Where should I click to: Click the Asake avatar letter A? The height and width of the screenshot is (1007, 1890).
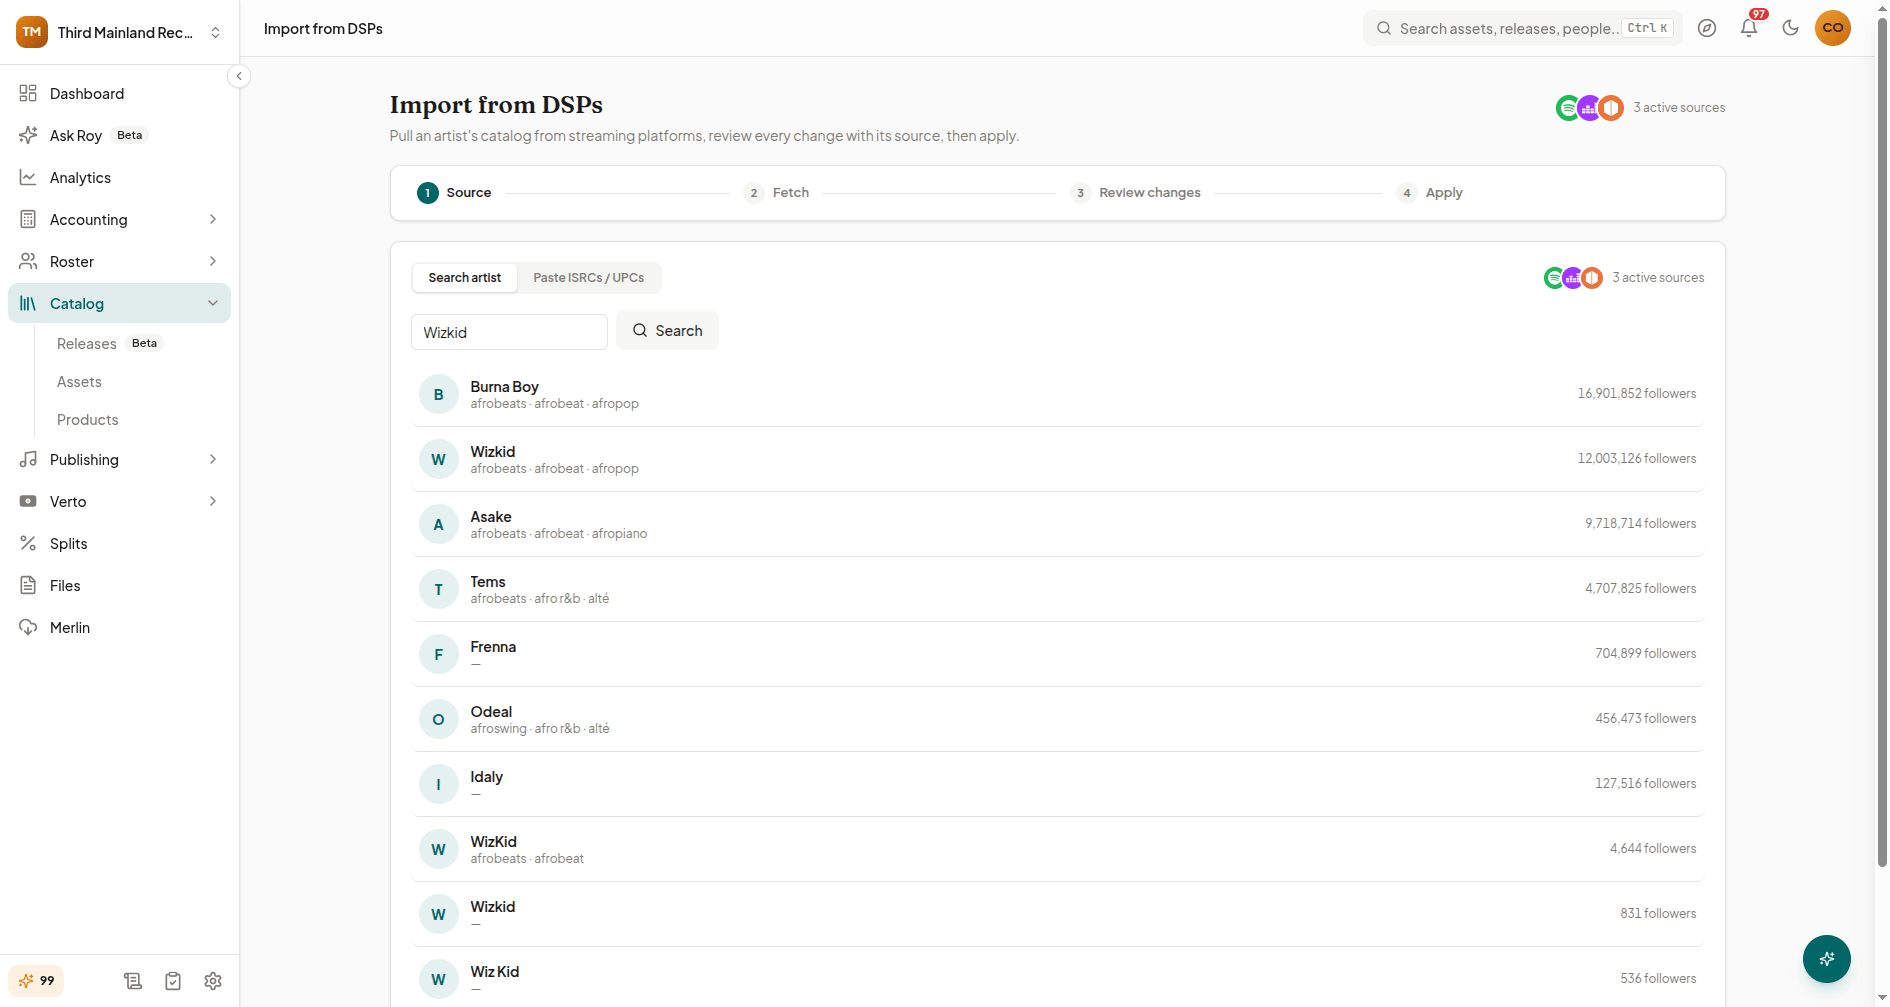(438, 524)
